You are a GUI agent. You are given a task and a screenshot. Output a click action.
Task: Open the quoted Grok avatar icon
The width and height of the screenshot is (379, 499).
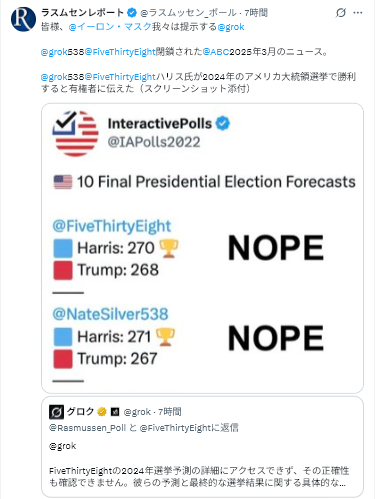[x=56, y=412]
